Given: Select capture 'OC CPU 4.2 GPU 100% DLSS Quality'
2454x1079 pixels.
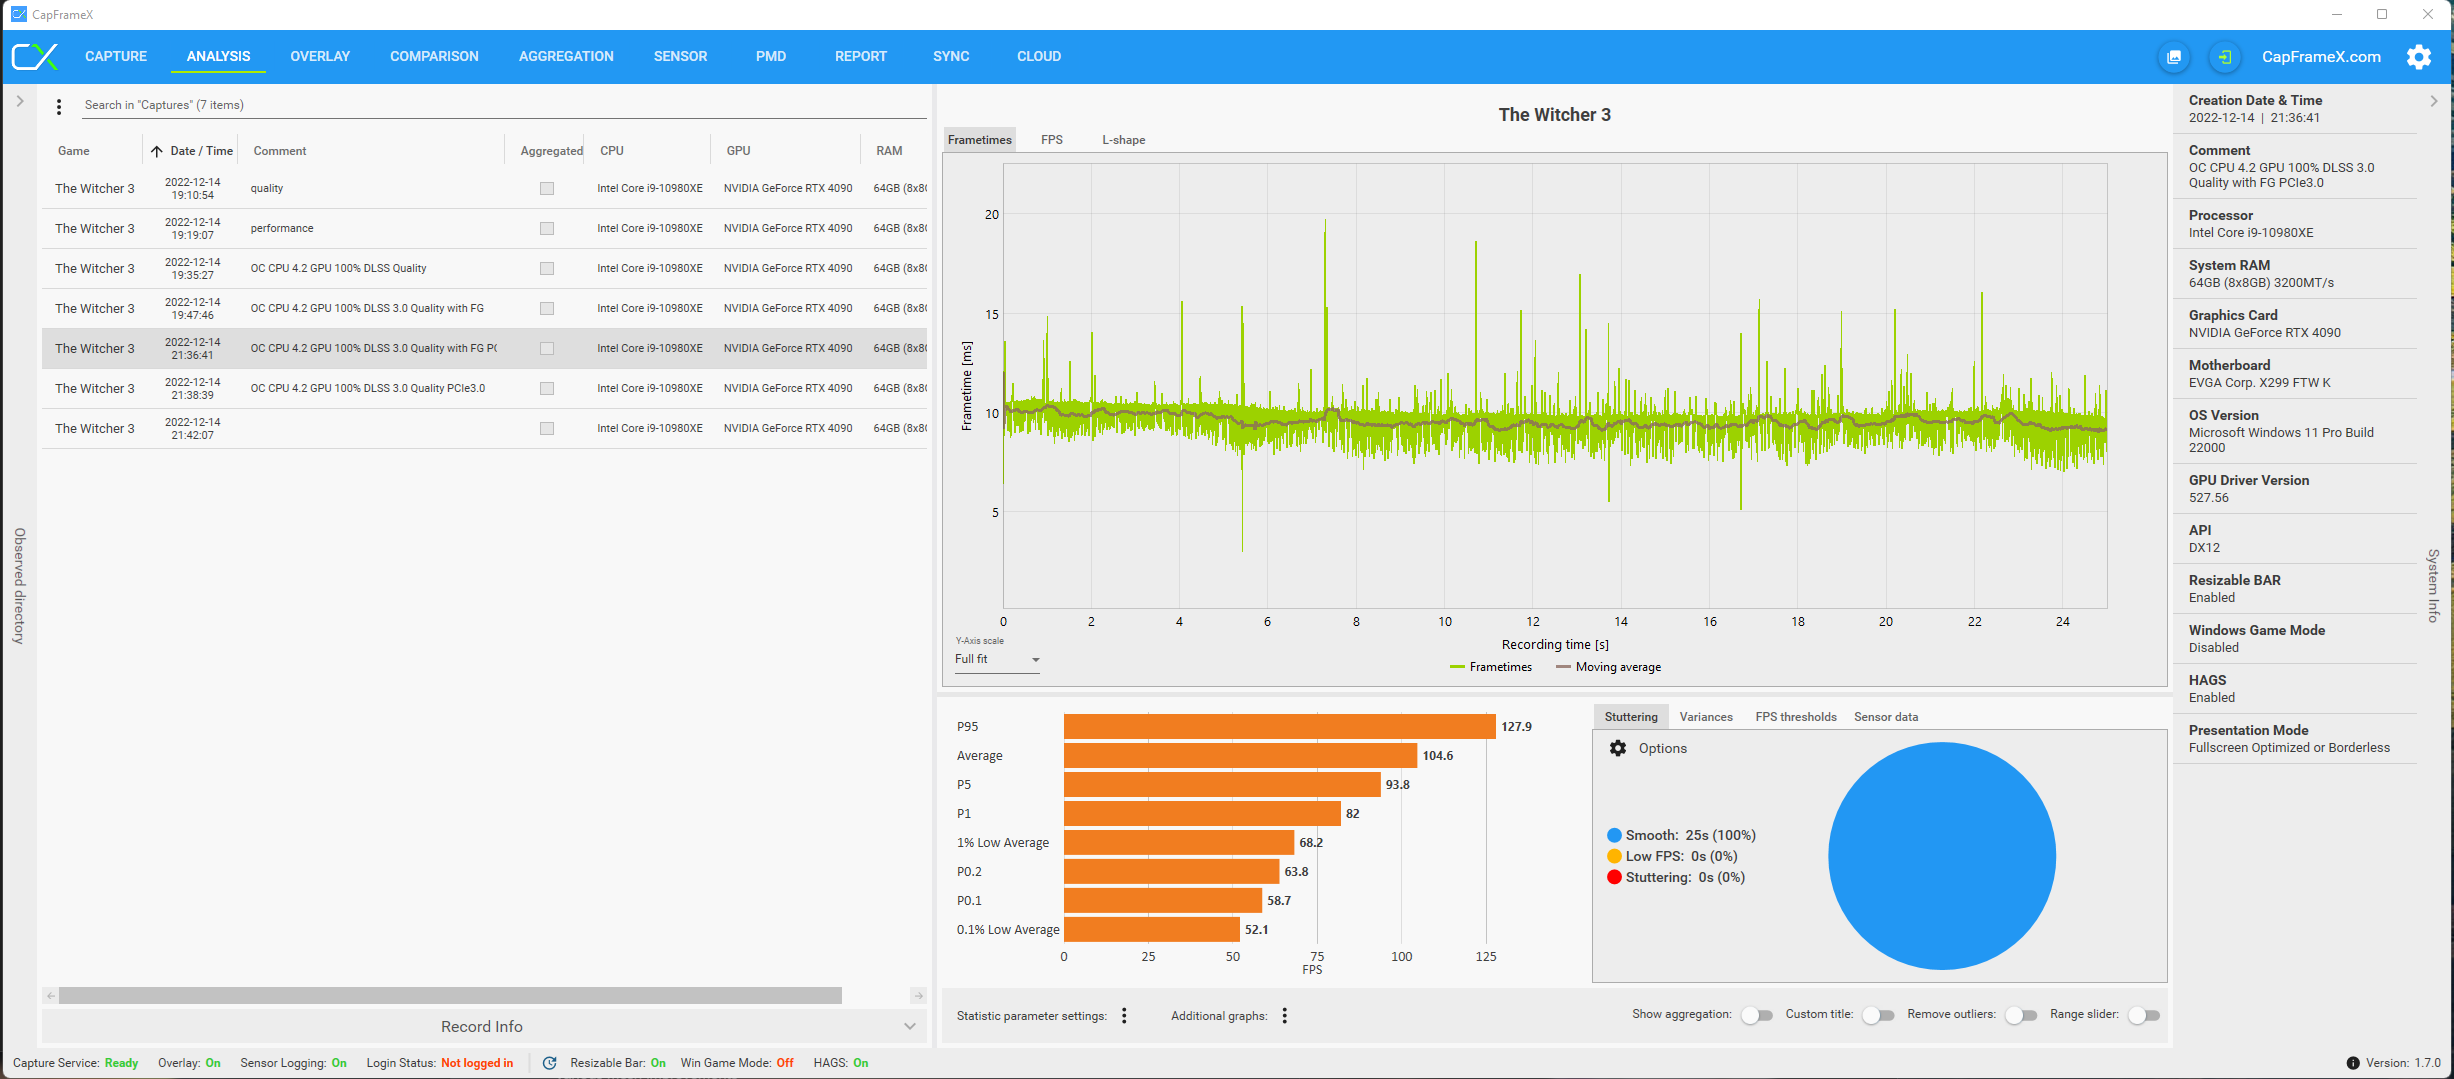Looking at the screenshot, I should [x=484, y=268].
